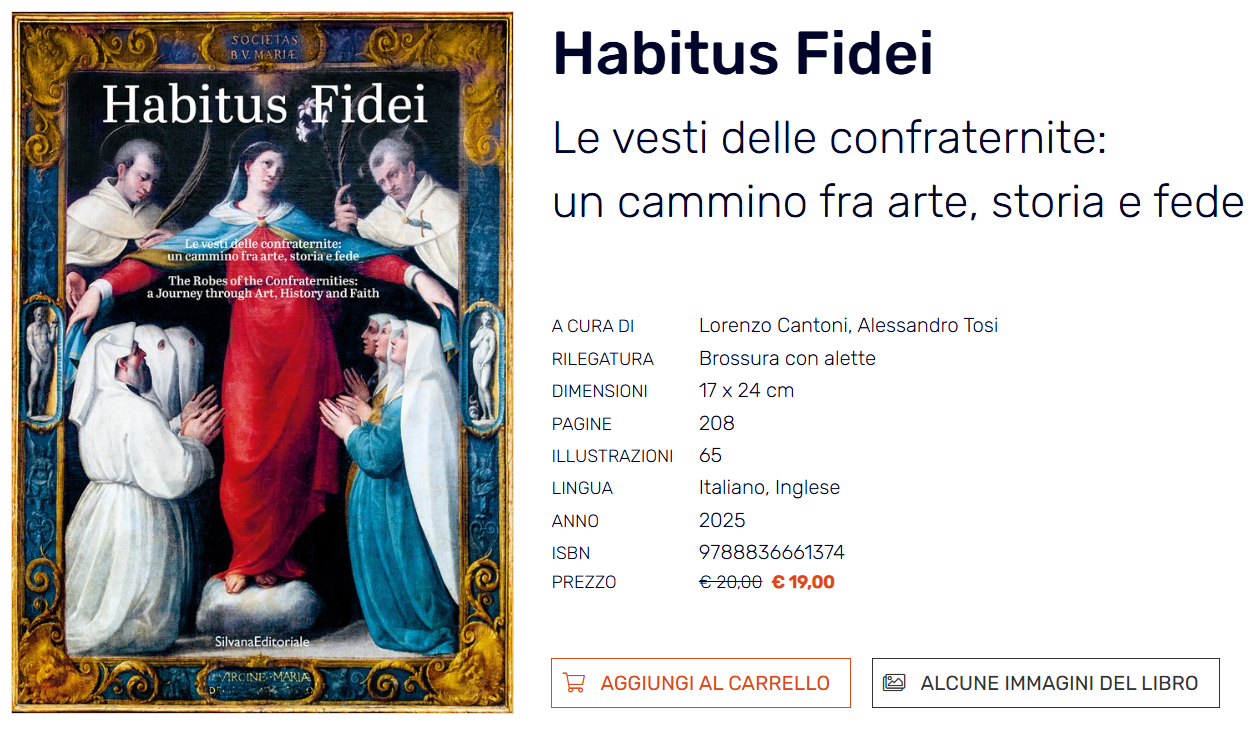The image size is (1259, 729).
Task: Click the Habitus Fidei book cover image
Action: [x=263, y=362]
